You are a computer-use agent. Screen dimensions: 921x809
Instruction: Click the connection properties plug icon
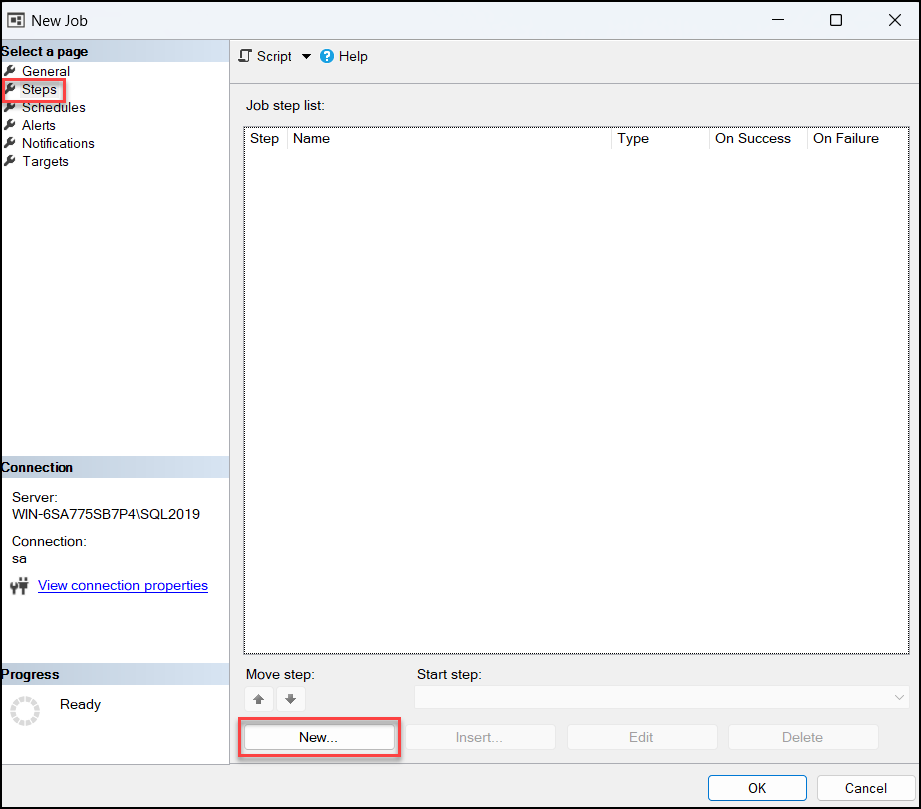point(20,586)
